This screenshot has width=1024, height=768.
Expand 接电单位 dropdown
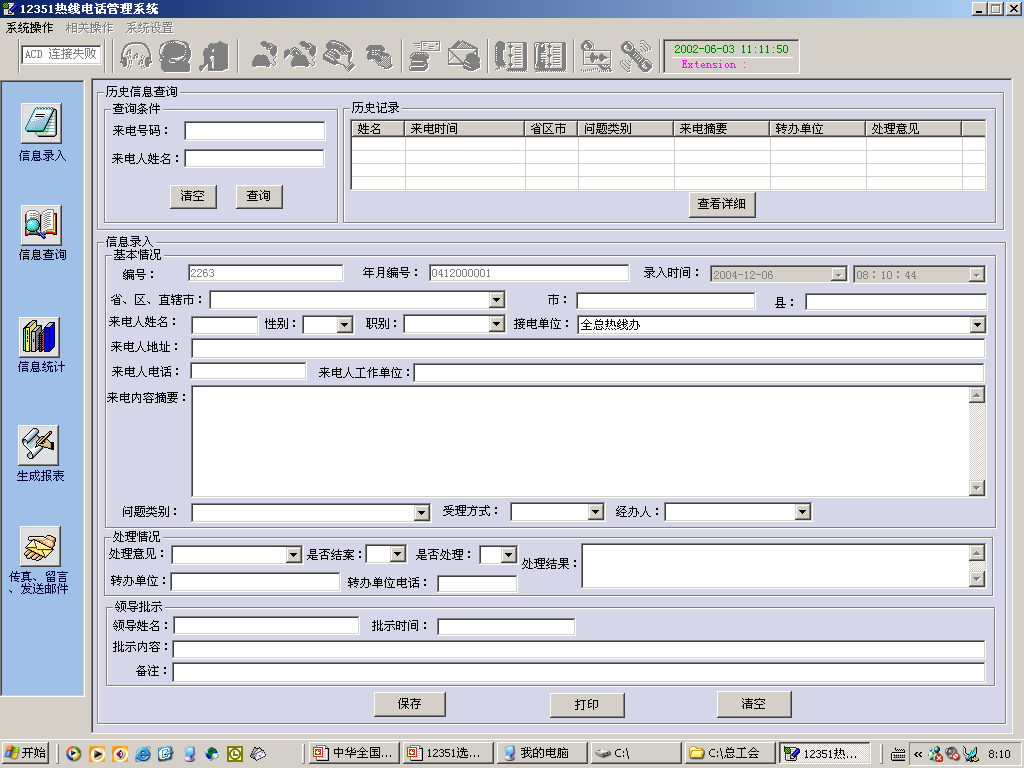coord(977,325)
